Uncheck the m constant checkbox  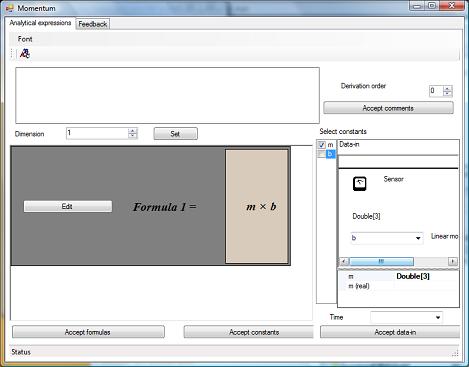tap(322, 145)
